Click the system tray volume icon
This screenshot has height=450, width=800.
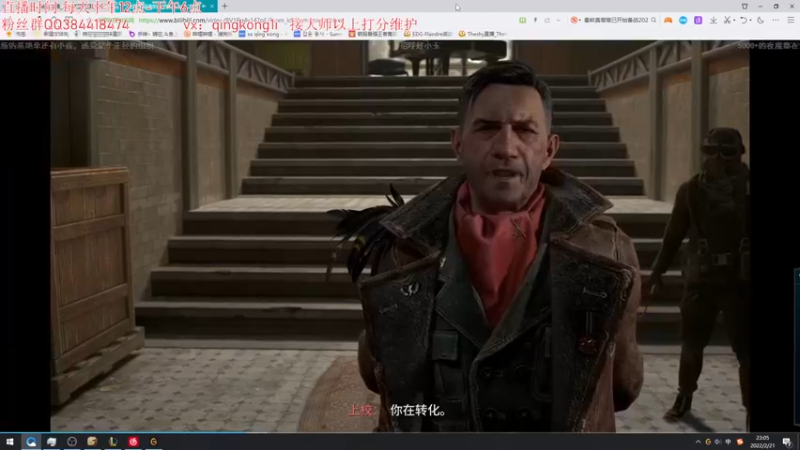pos(718,442)
